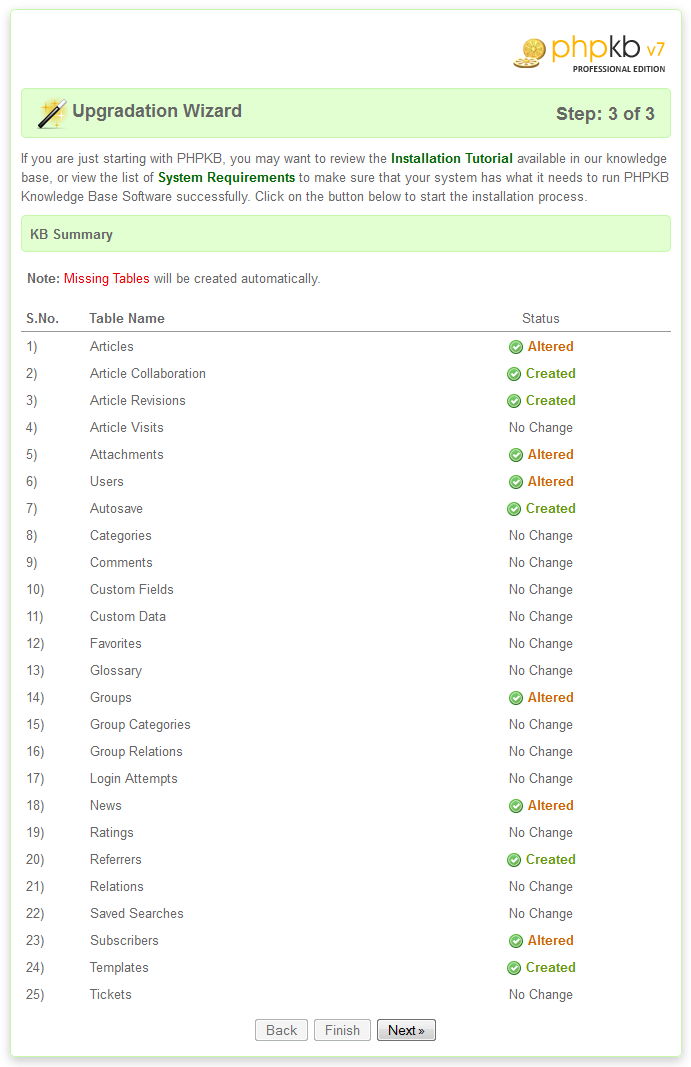Open the System Requirements link
The height and width of the screenshot is (1067, 691).
226,178
